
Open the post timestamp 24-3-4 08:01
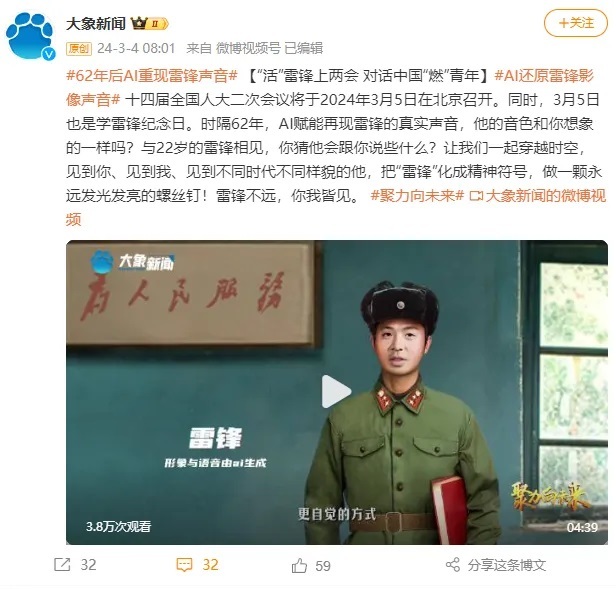coord(136,48)
